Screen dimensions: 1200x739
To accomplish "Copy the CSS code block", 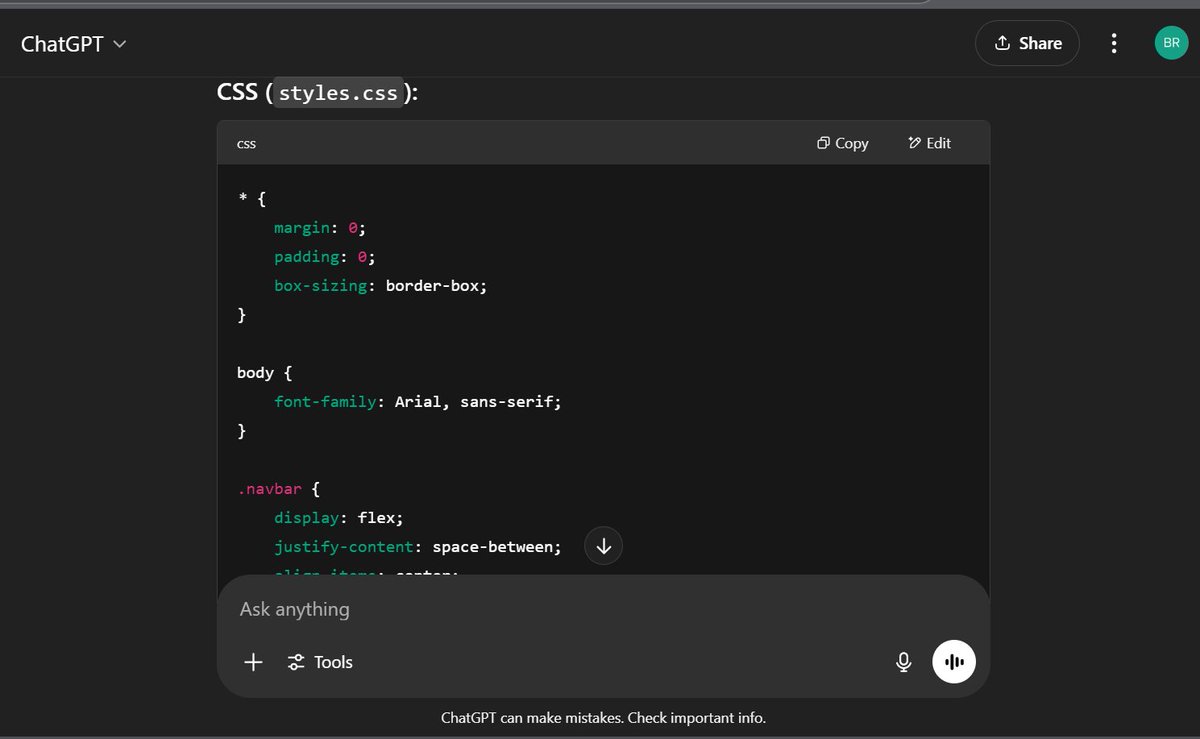I will click(842, 143).
